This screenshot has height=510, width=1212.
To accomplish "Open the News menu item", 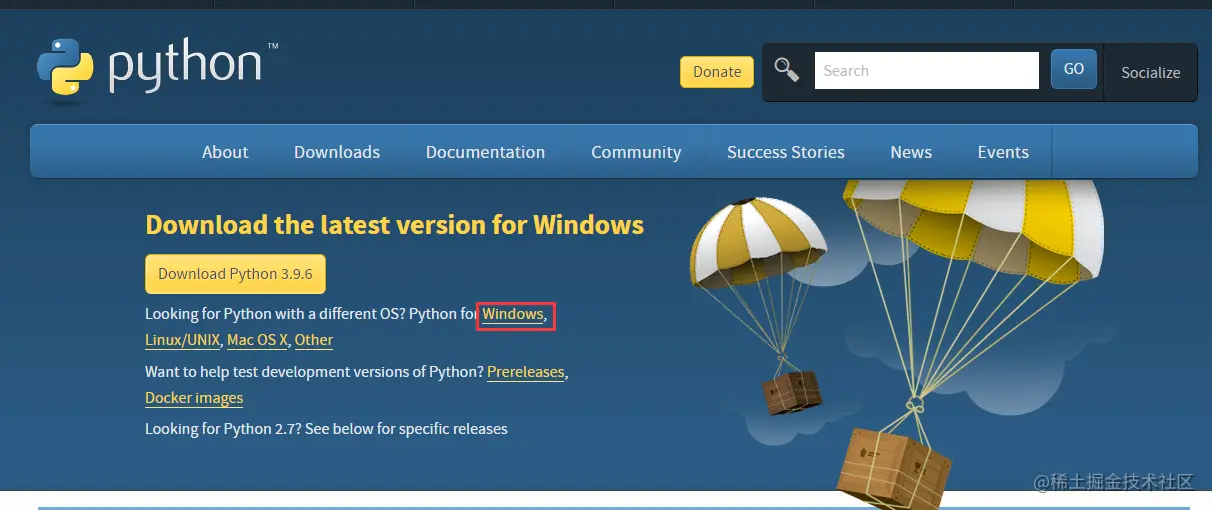I will 911,152.
